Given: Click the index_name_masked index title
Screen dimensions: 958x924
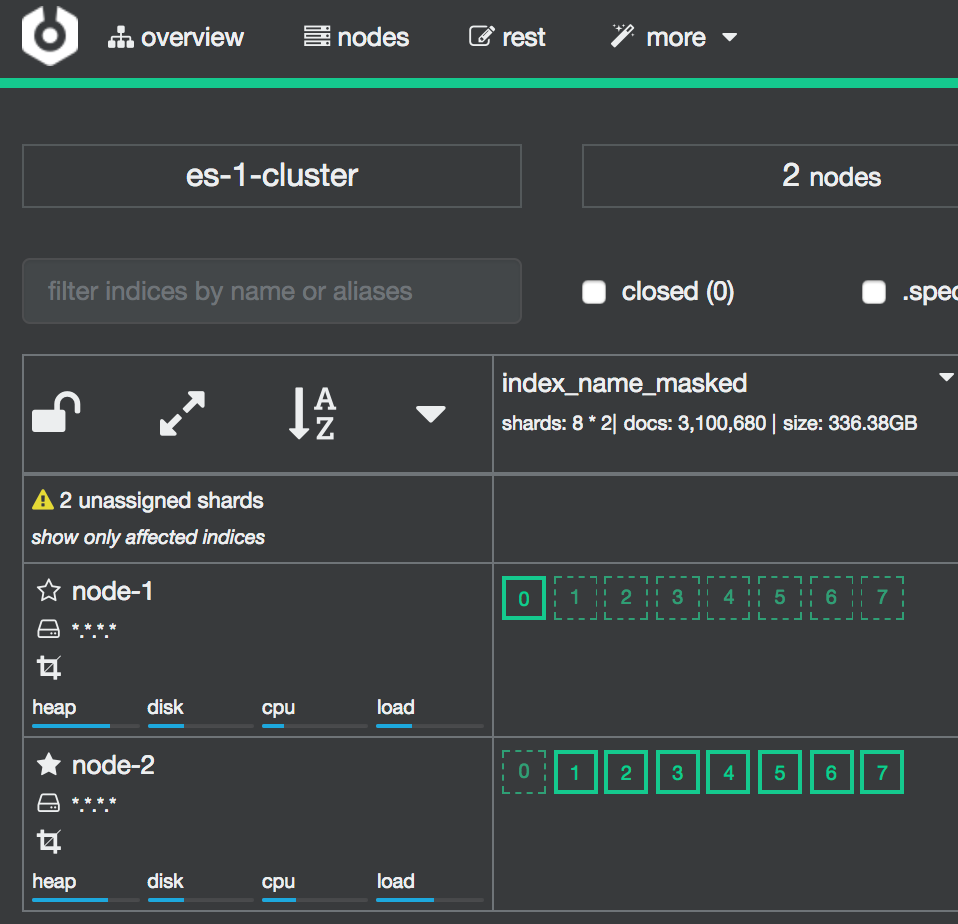Looking at the screenshot, I should pyautogui.click(x=624, y=384).
